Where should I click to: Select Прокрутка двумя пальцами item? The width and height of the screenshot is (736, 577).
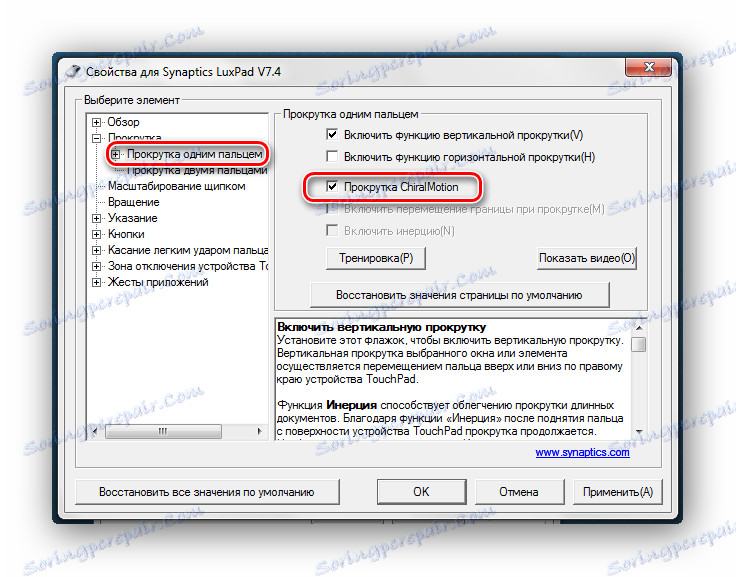pos(197,170)
